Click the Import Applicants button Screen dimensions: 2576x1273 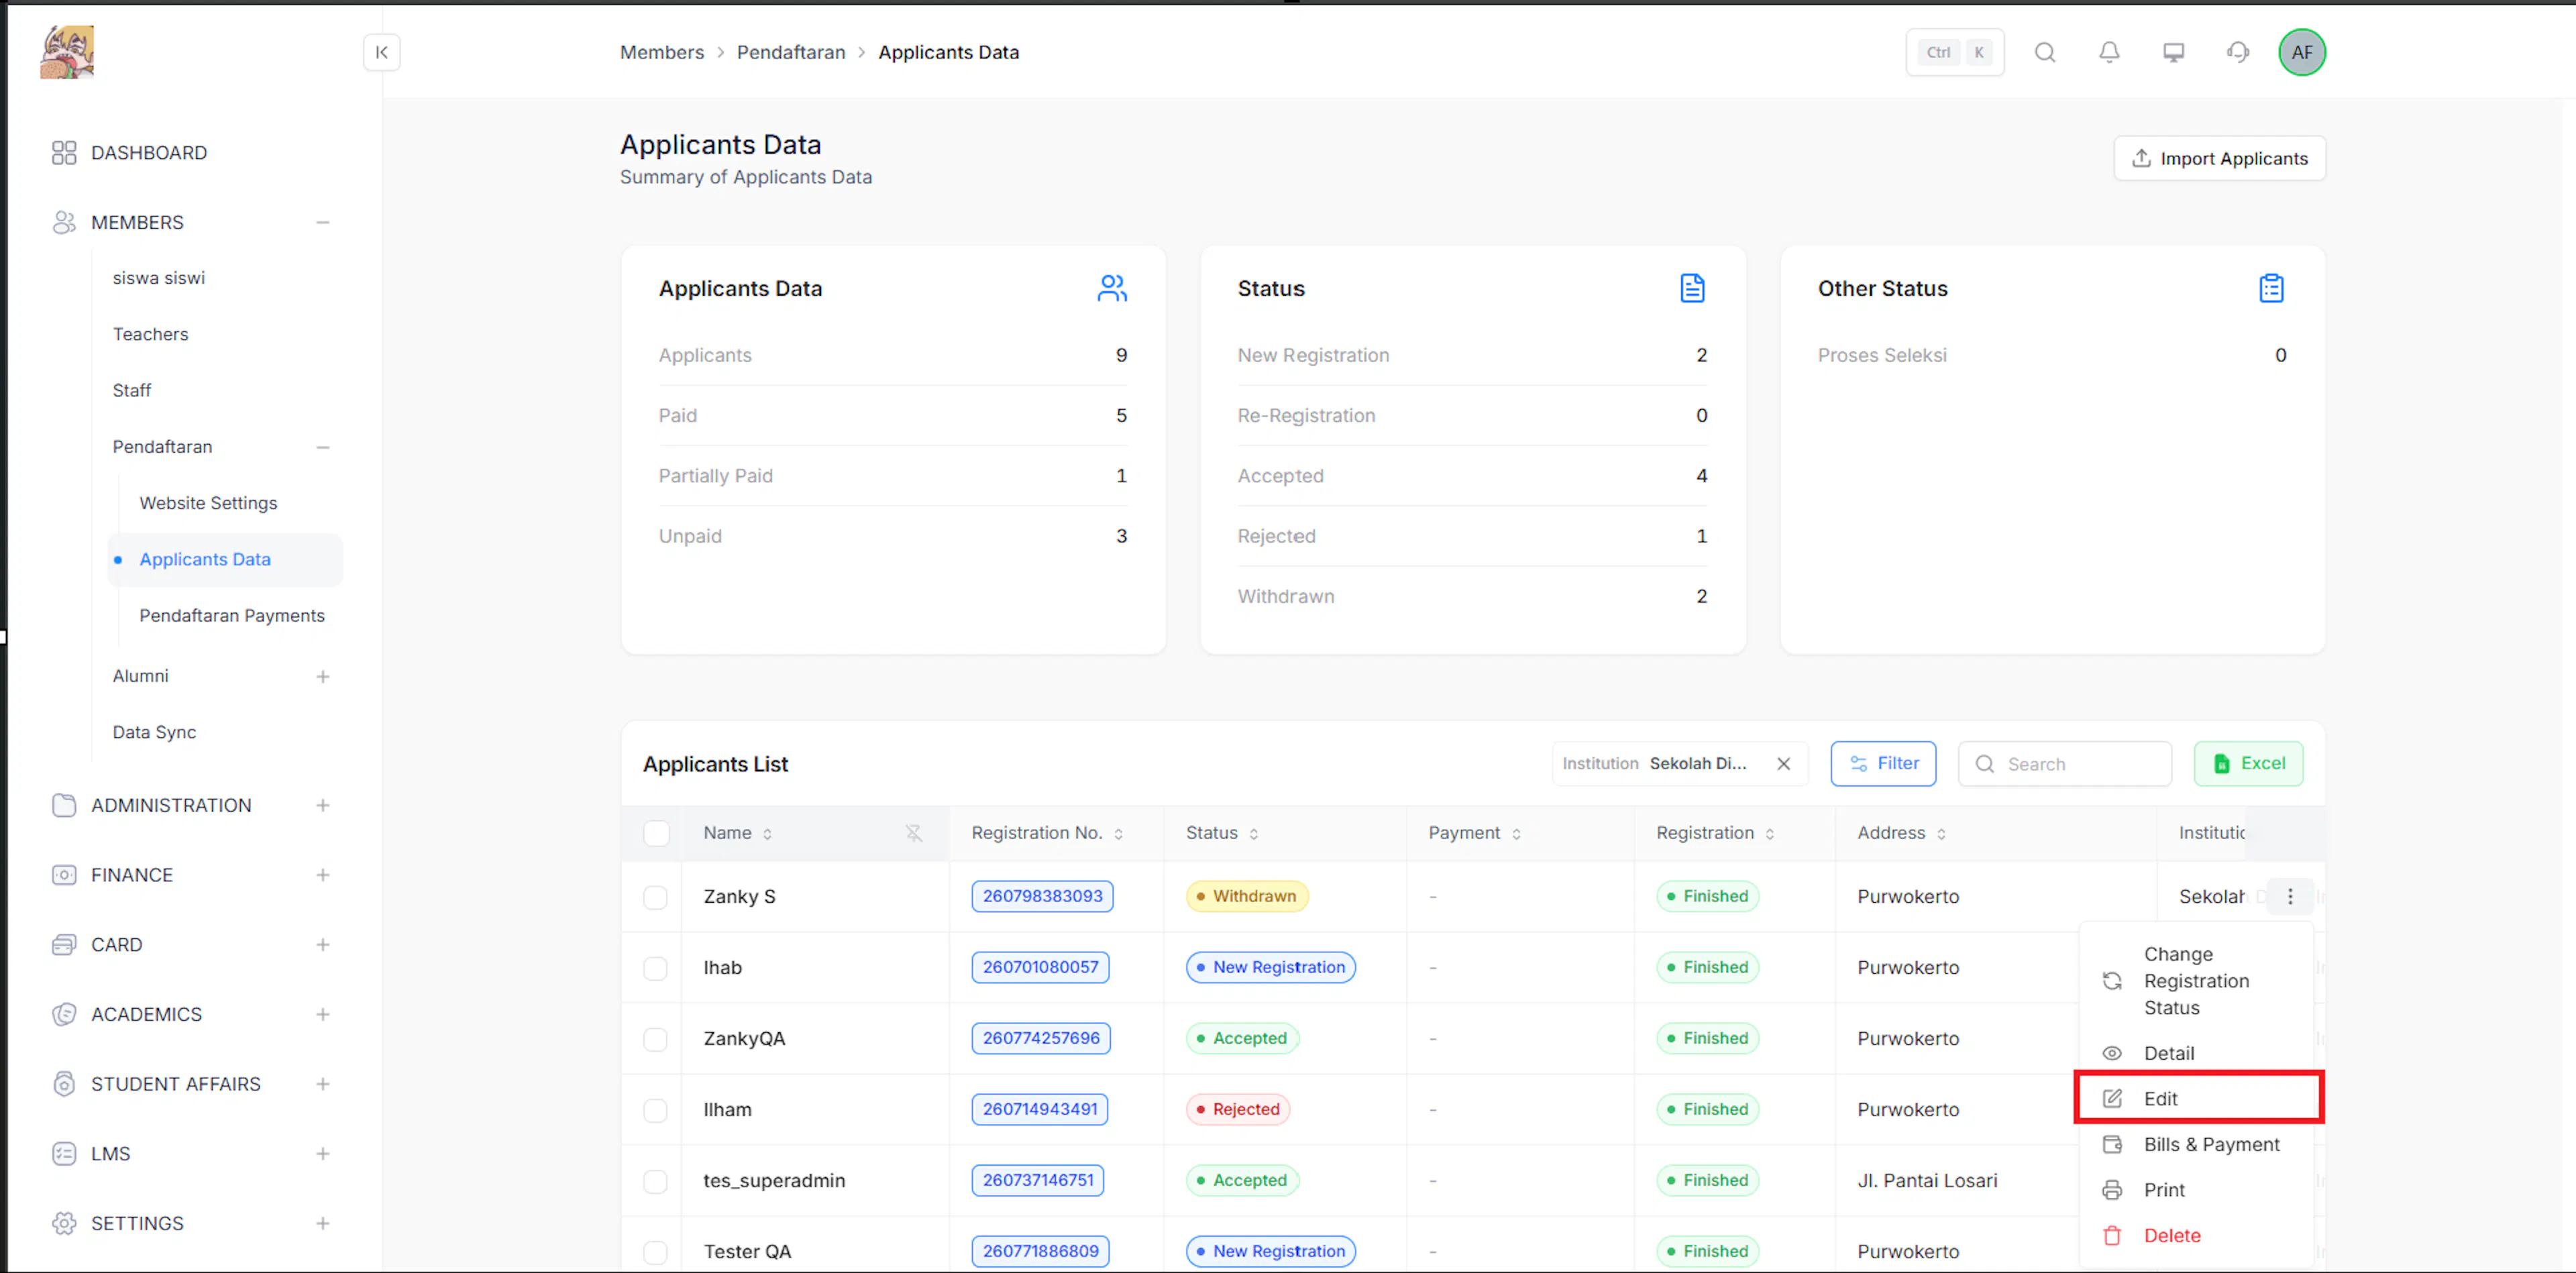(x=2219, y=158)
